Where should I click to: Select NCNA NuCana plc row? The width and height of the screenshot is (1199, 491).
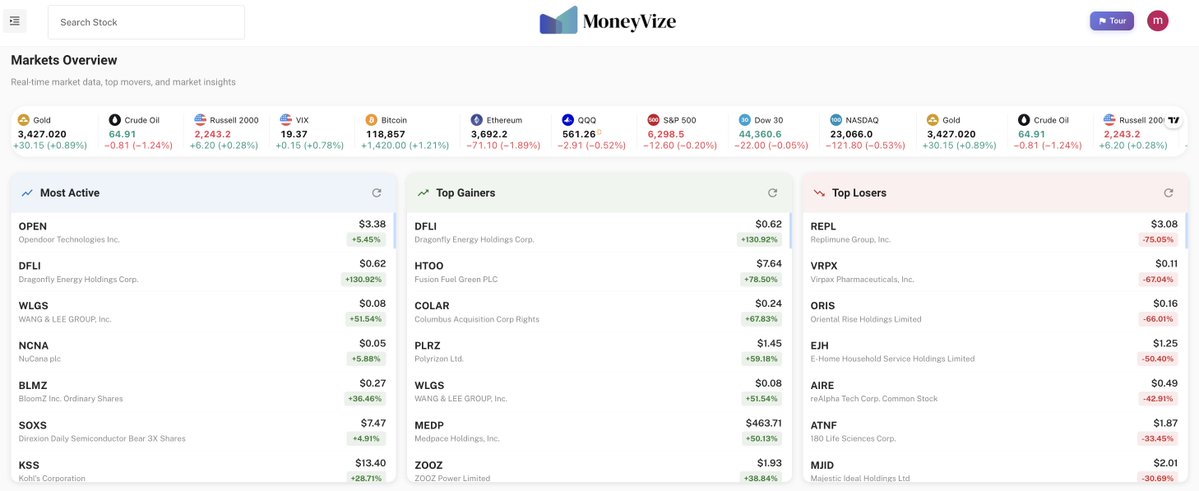pos(202,352)
